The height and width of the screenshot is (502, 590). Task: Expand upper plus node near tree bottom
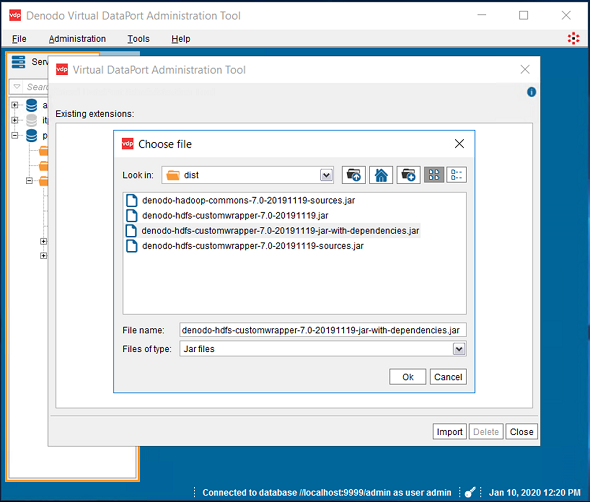pyautogui.click(x=44, y=241)
